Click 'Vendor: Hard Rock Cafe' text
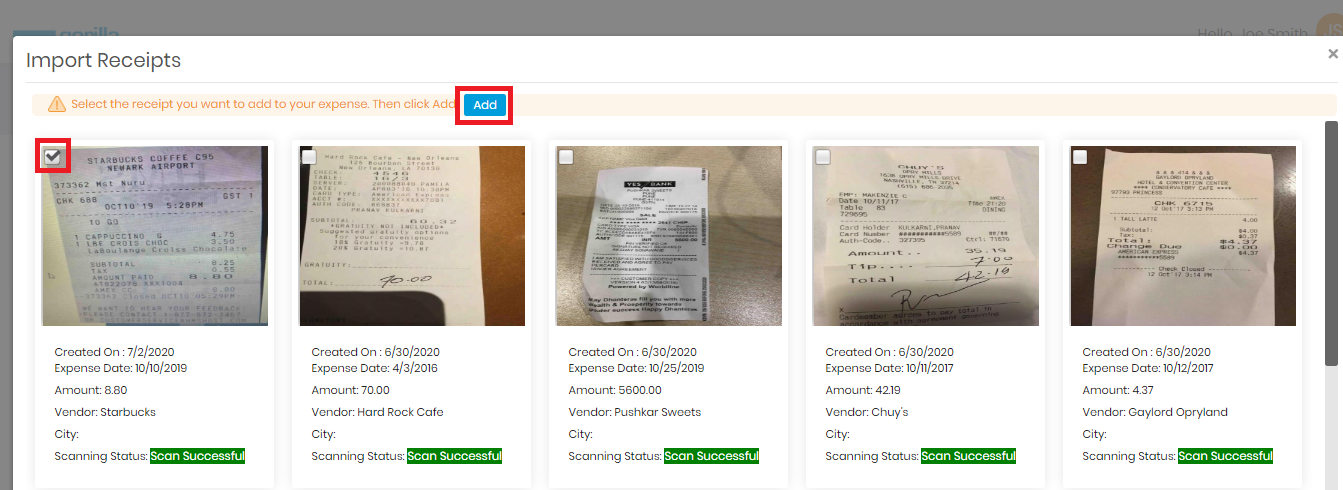 click(377, 412)
